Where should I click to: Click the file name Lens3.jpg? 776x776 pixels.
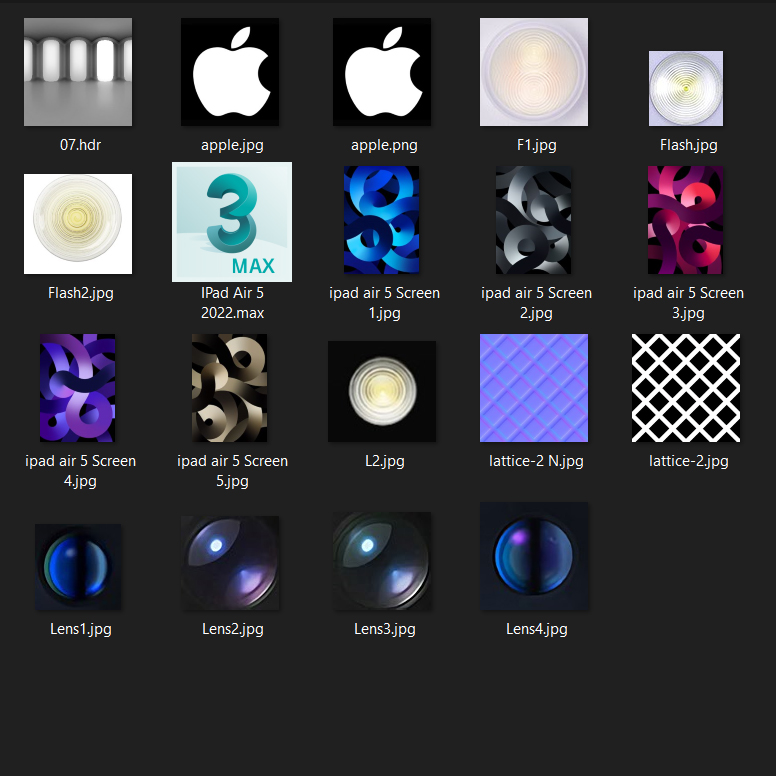(x=384, y=630)
